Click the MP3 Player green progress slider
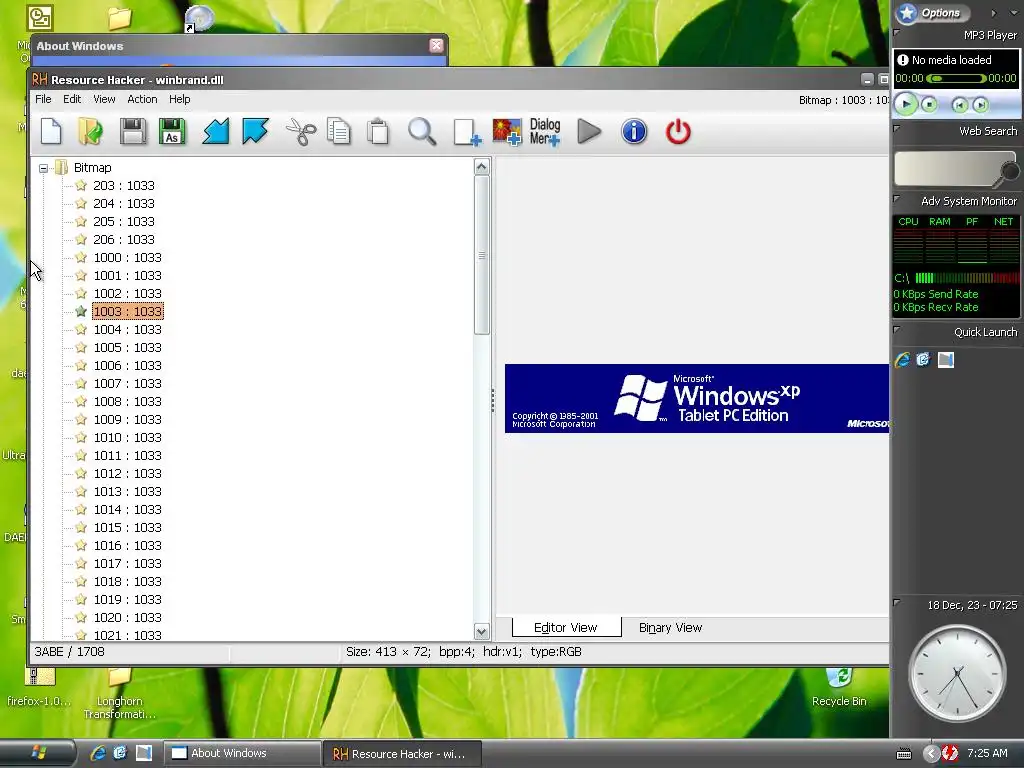The height and width of the screenshot is (768, 1024). pos(955,78)
